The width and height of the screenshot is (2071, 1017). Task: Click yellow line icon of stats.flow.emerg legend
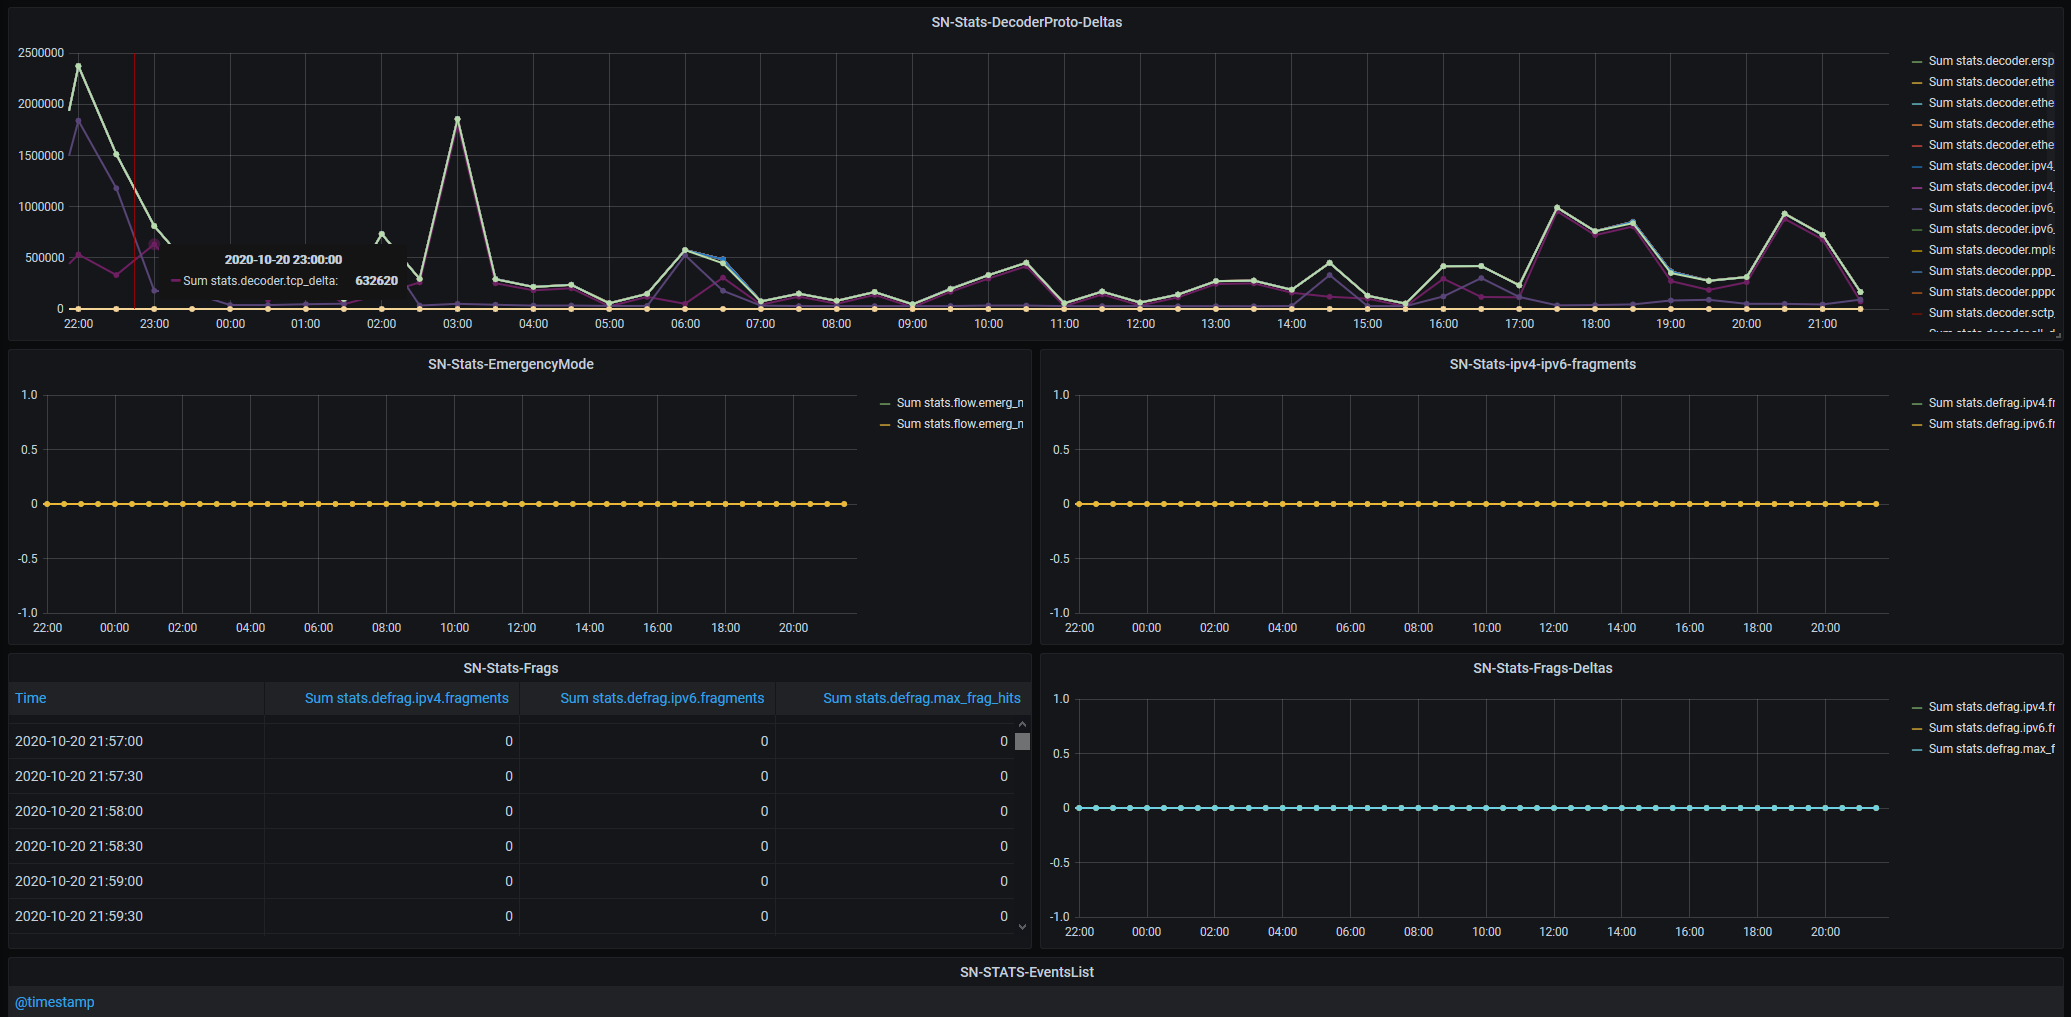click(x=885, y=425)
